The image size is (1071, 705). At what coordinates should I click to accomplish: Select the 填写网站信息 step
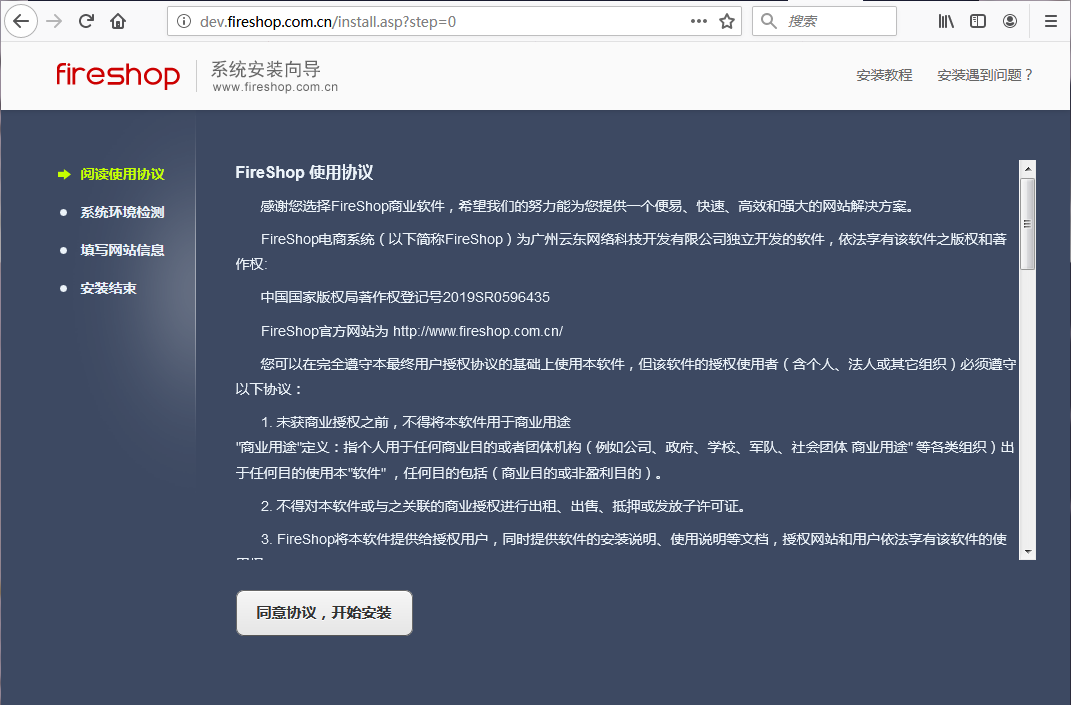coord(122,250)
